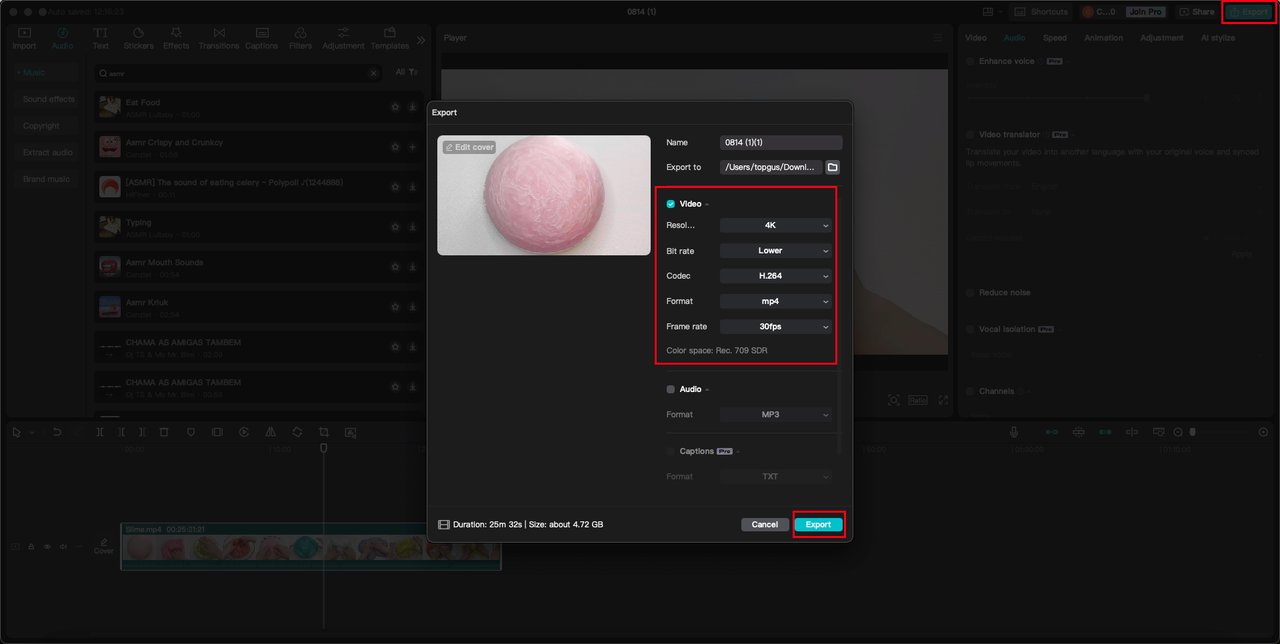The width and height of the screenshot is (1280, 644).
Task: Collapse the Audio section arrow
Action: [x=707, y=389]
